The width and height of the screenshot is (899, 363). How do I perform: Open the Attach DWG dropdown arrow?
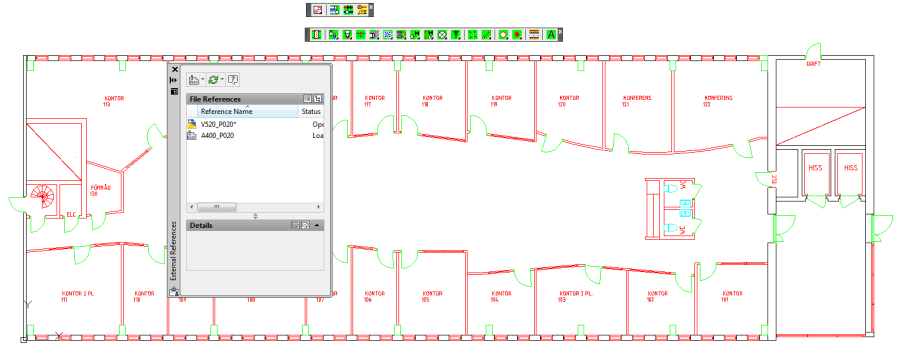tap(202, 80)
